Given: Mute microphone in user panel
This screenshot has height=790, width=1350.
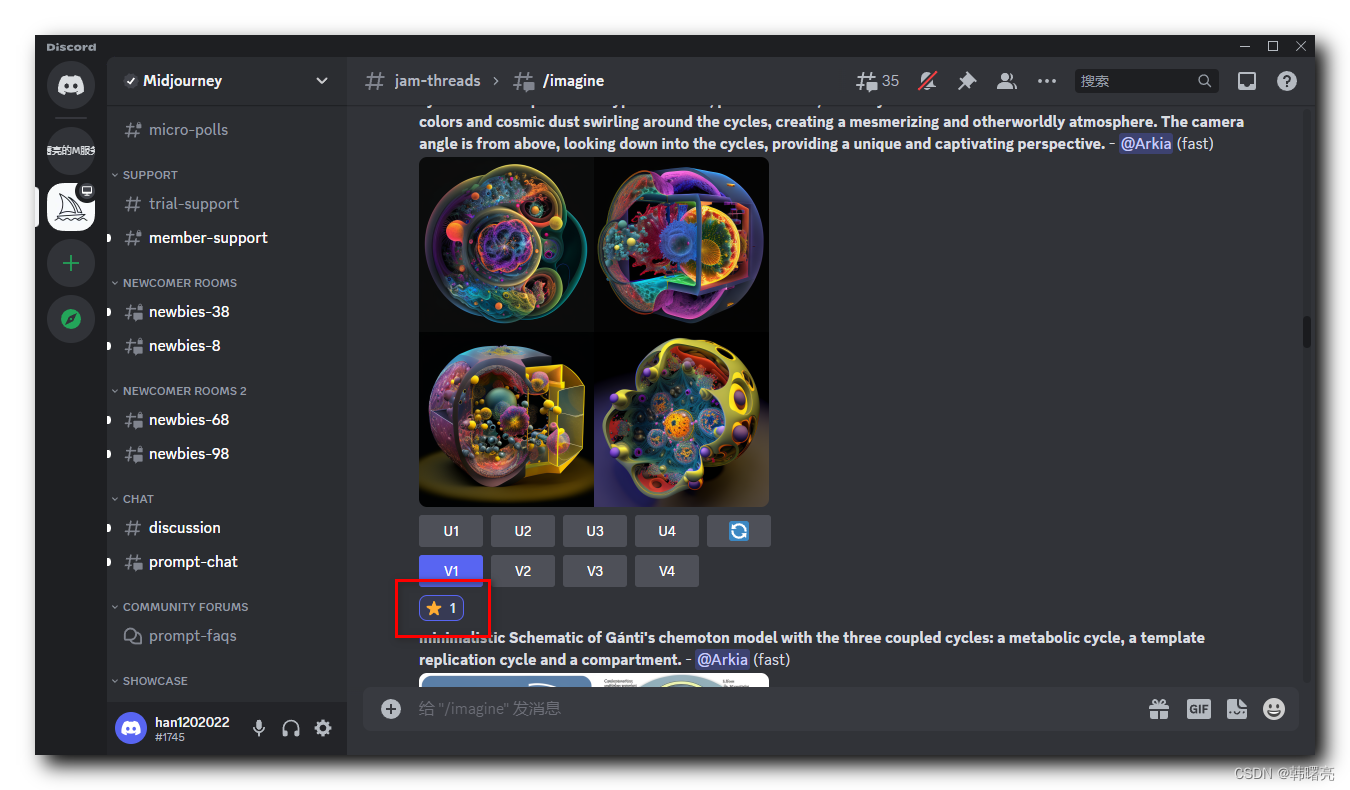Looking at the screenshot, I should [x=259, y=728].
